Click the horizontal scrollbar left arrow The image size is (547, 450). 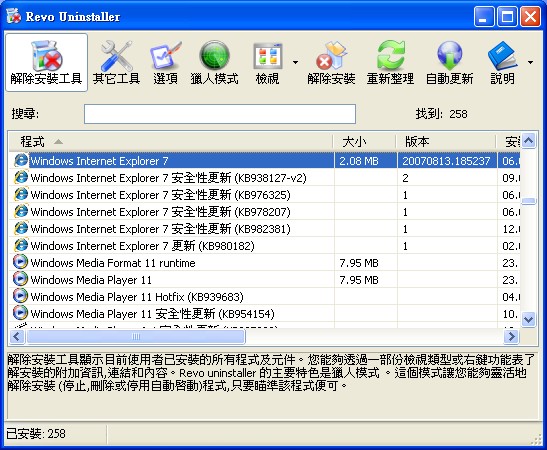click(16, 337)
